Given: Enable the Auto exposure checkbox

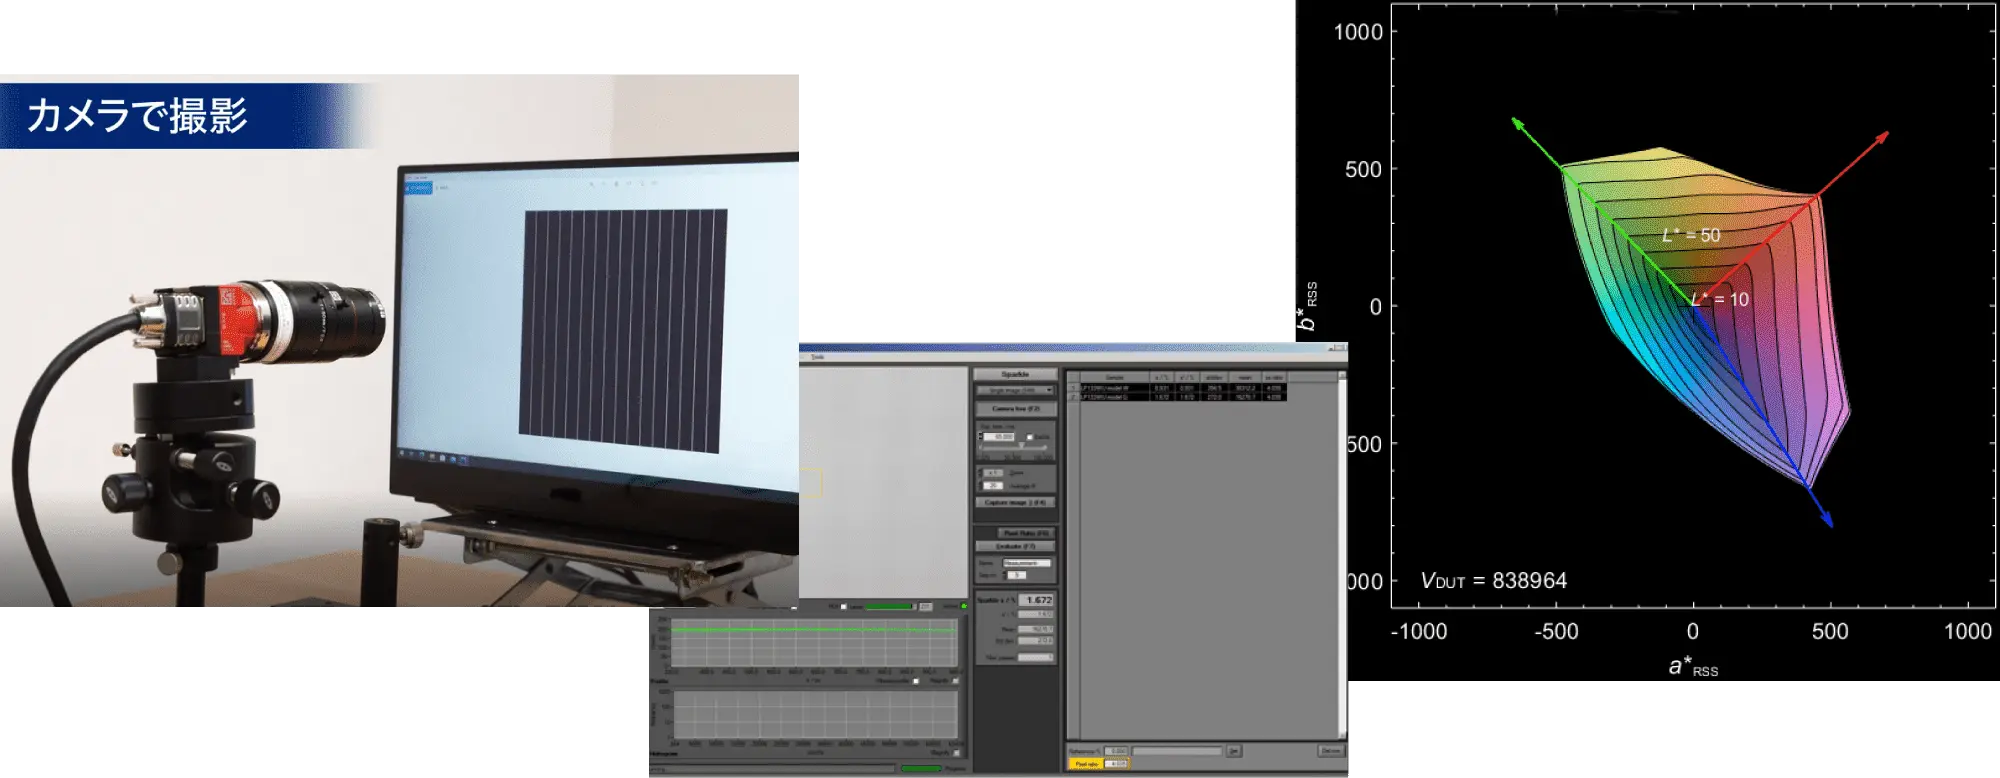Looking at the screenshot, I should [1030, 437].
